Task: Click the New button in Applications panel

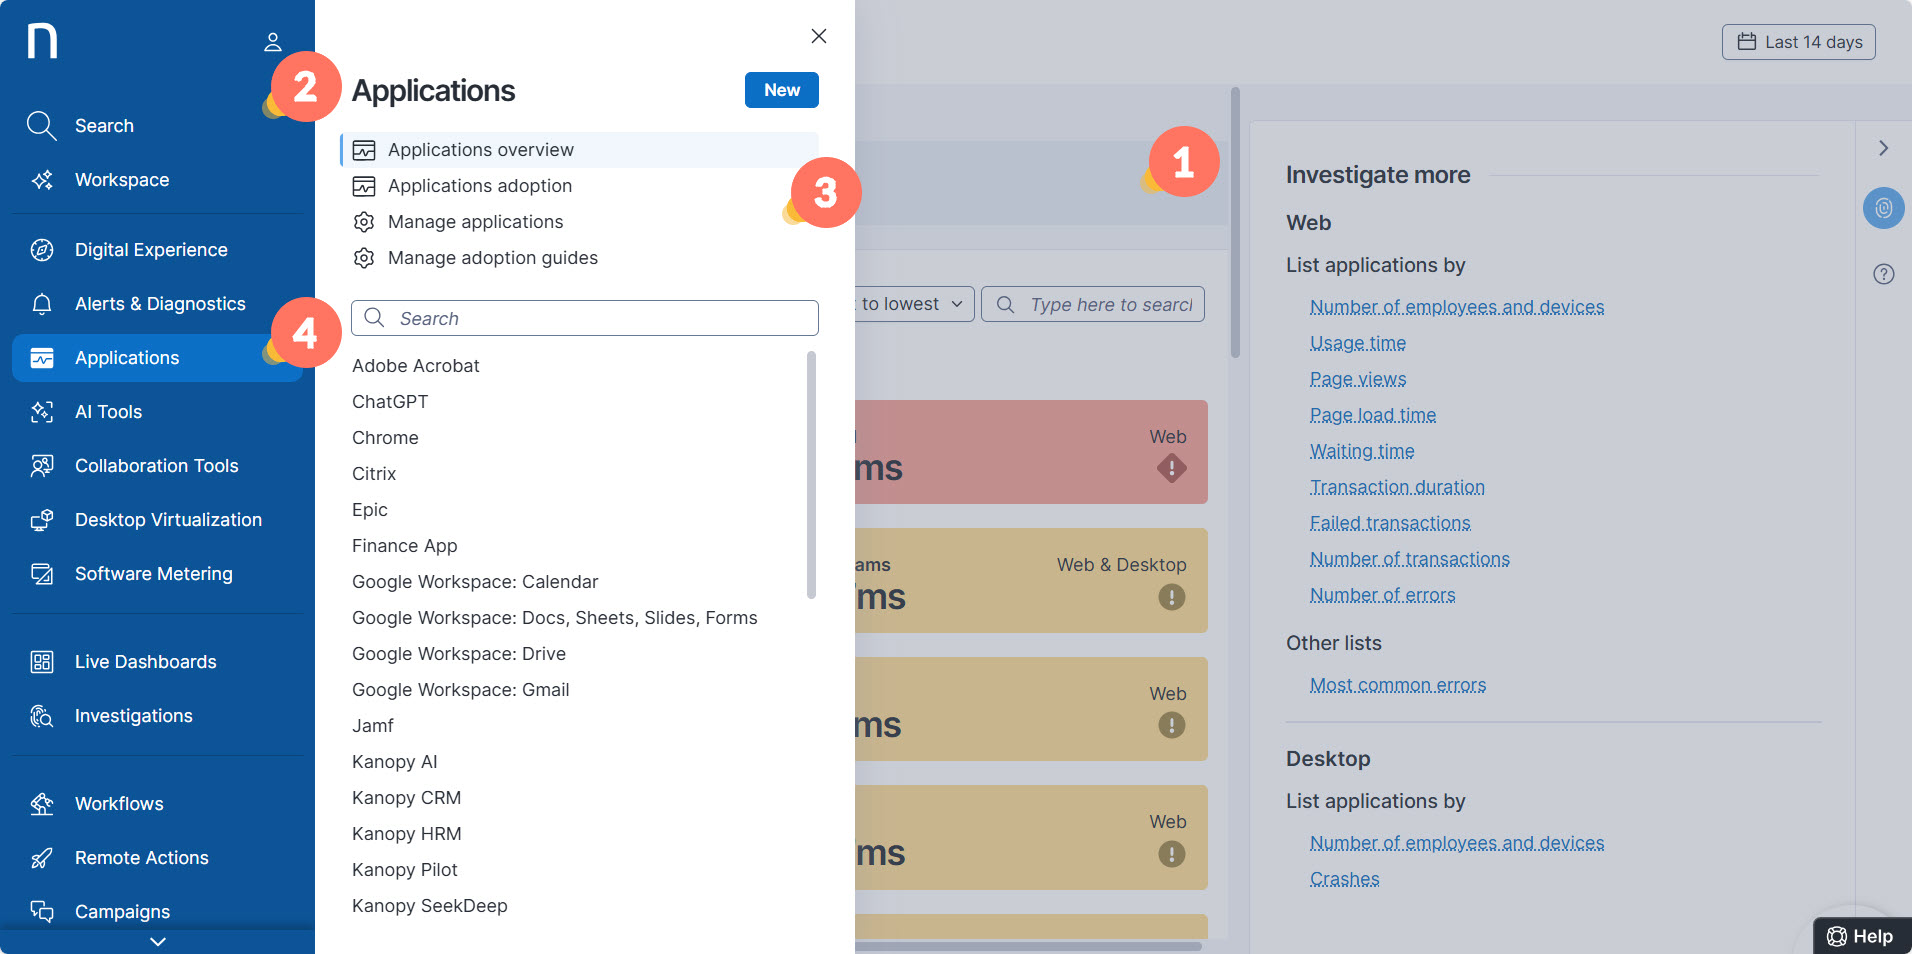Action: point(781,90)
